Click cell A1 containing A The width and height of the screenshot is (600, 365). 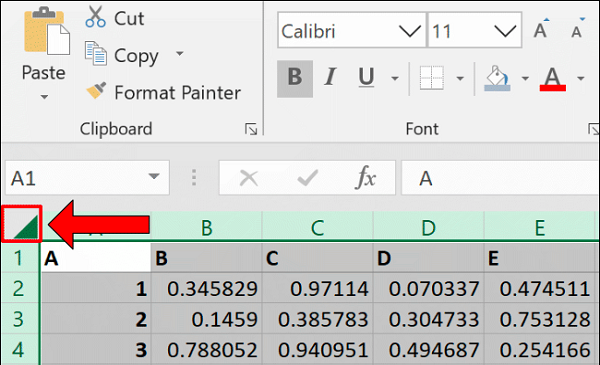coord(96,258)
